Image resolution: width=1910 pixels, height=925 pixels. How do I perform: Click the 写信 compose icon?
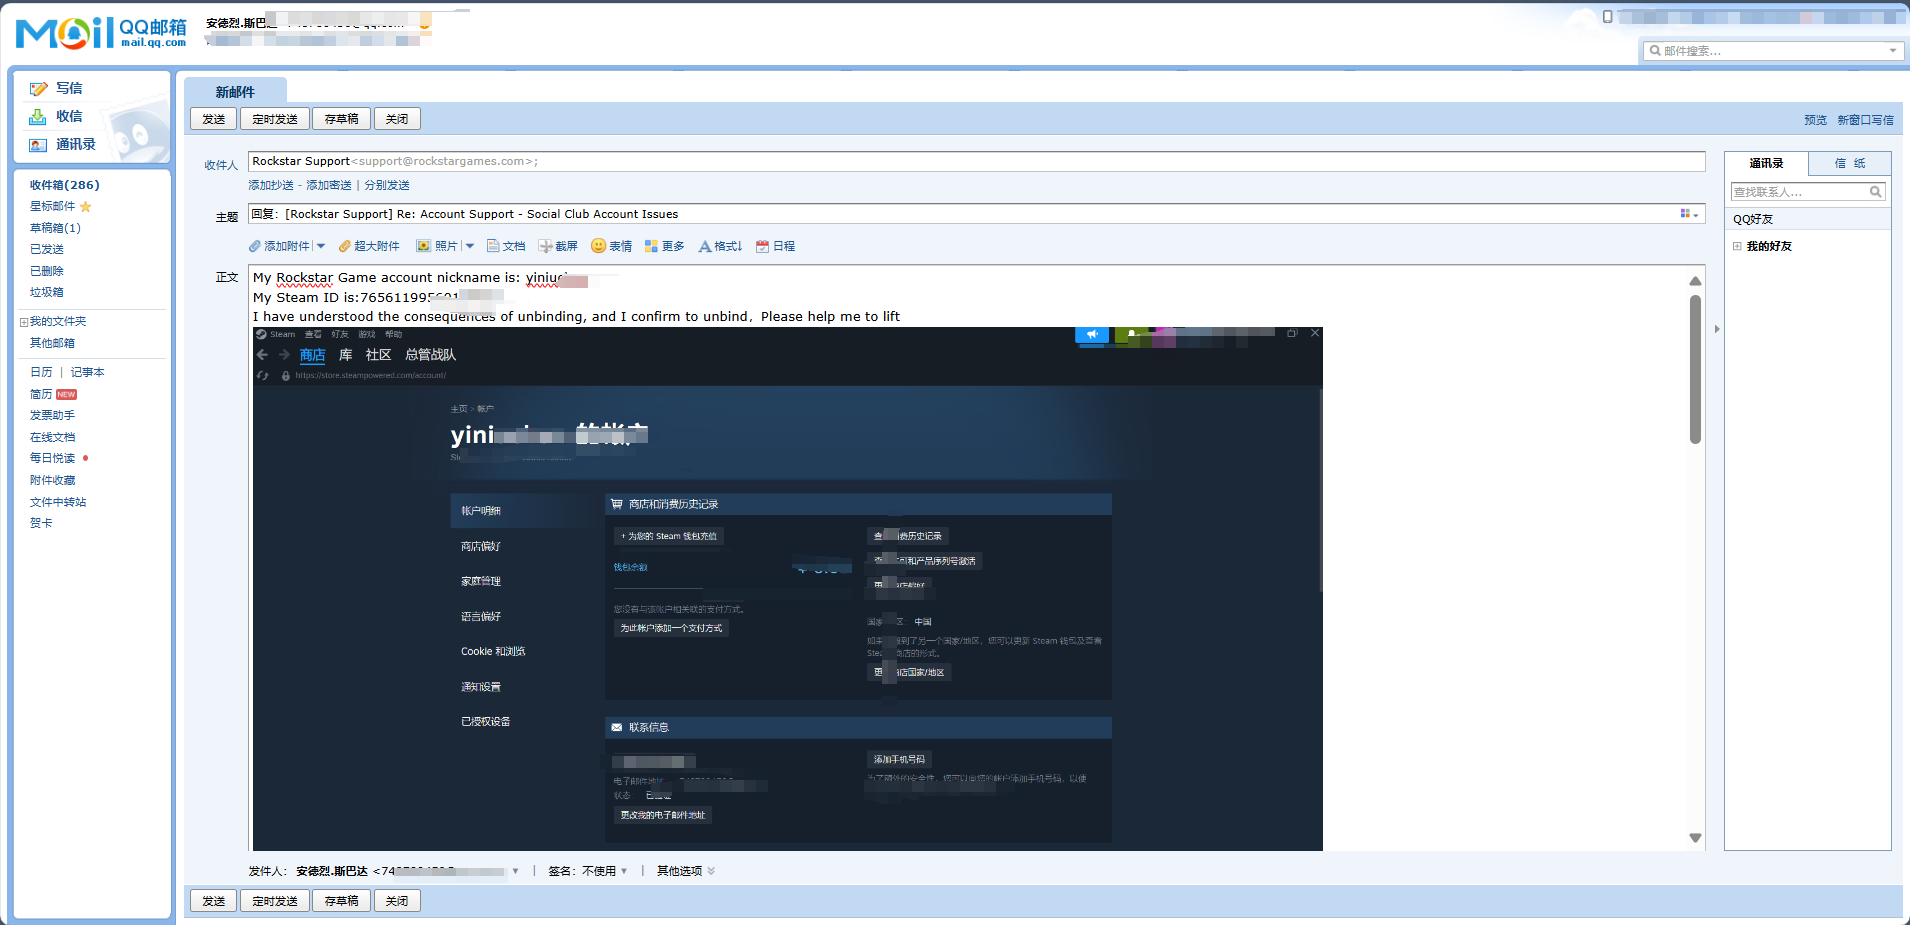pyautogui.click(x=39, y=89)
